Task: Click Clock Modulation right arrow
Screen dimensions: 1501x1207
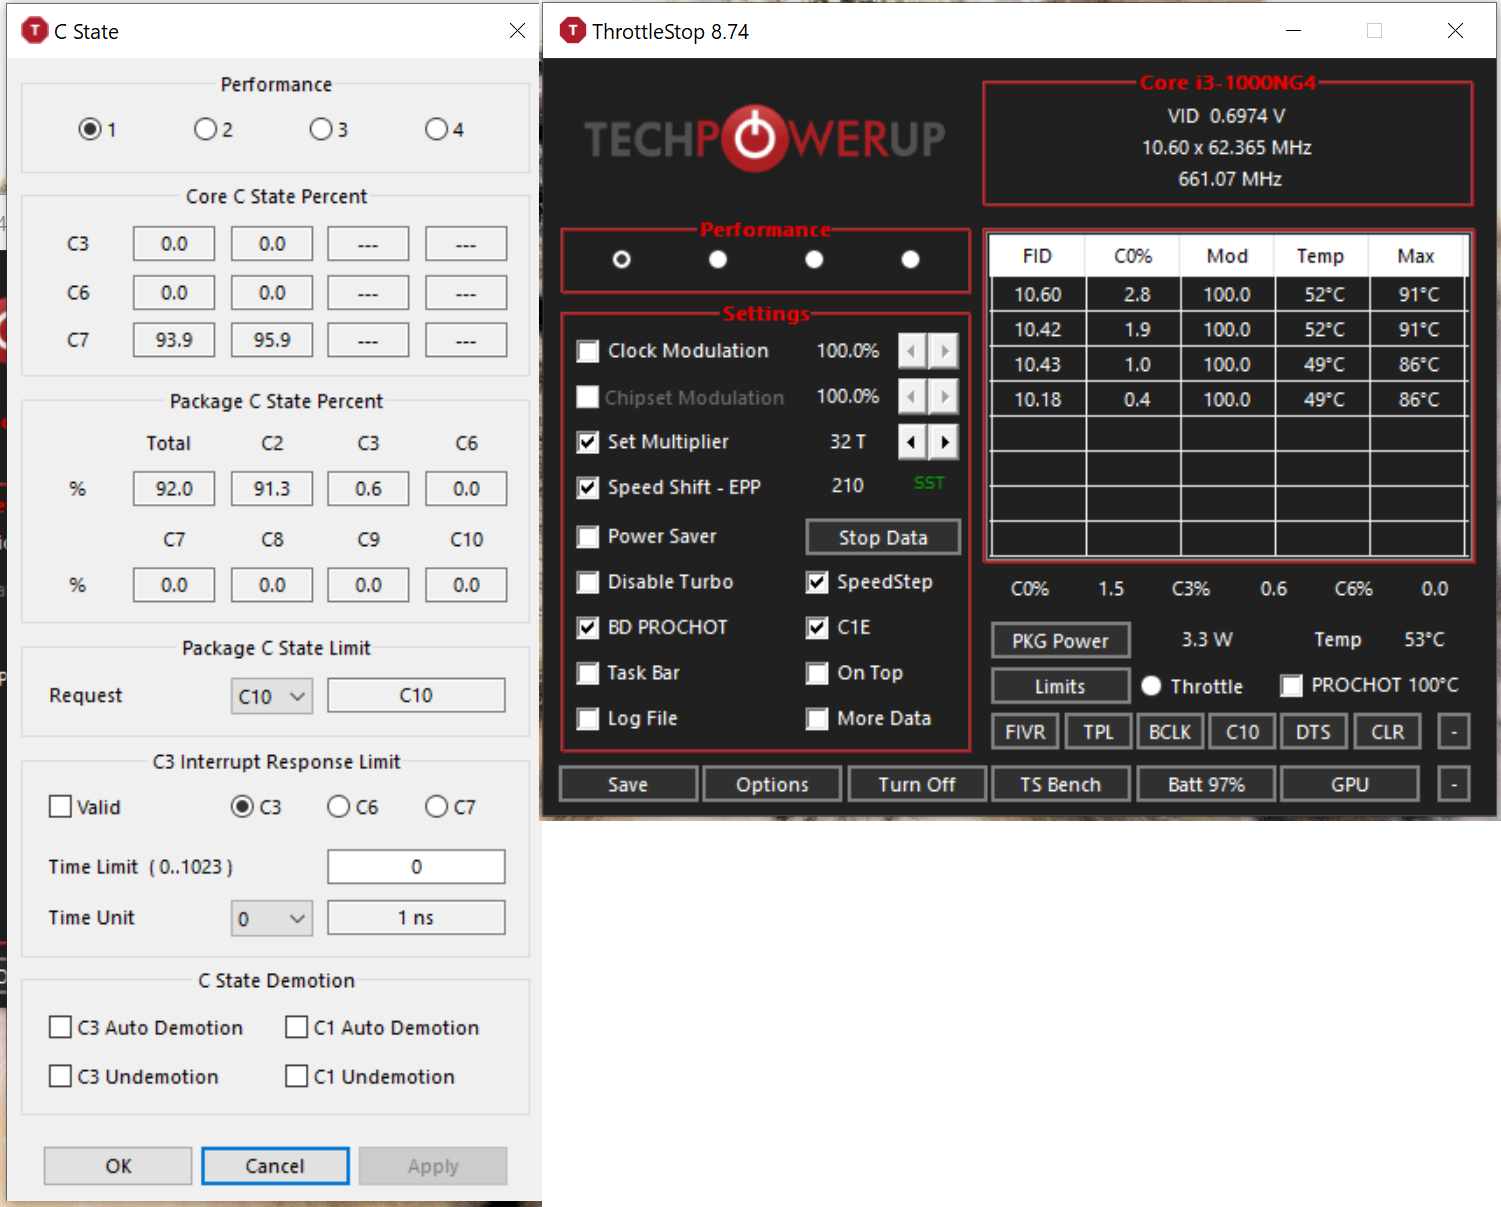Action: (x=944, y=351)
